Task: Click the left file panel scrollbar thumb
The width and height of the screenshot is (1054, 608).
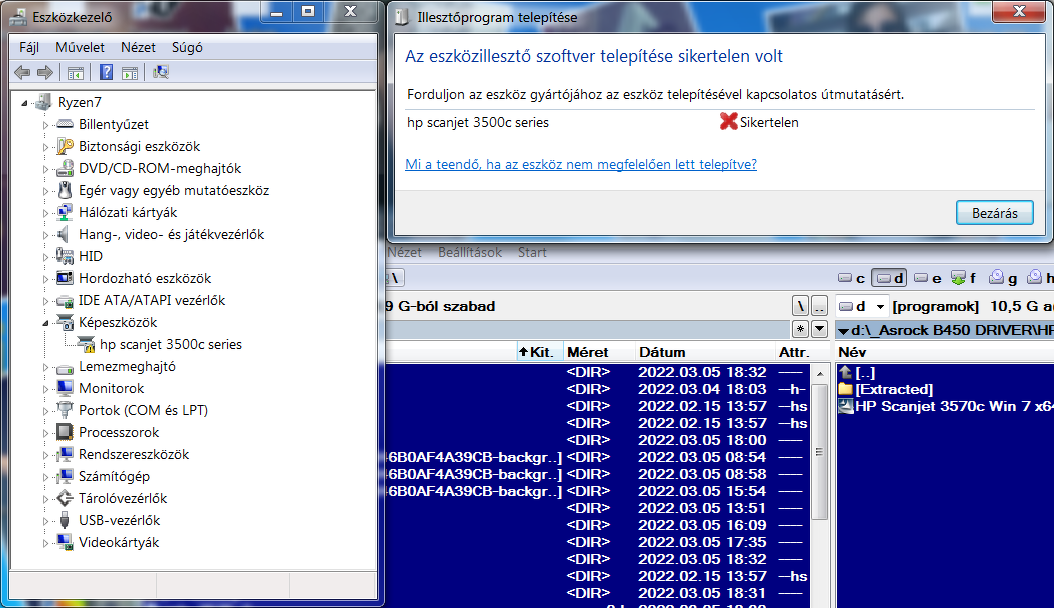Action: (819, 451)
